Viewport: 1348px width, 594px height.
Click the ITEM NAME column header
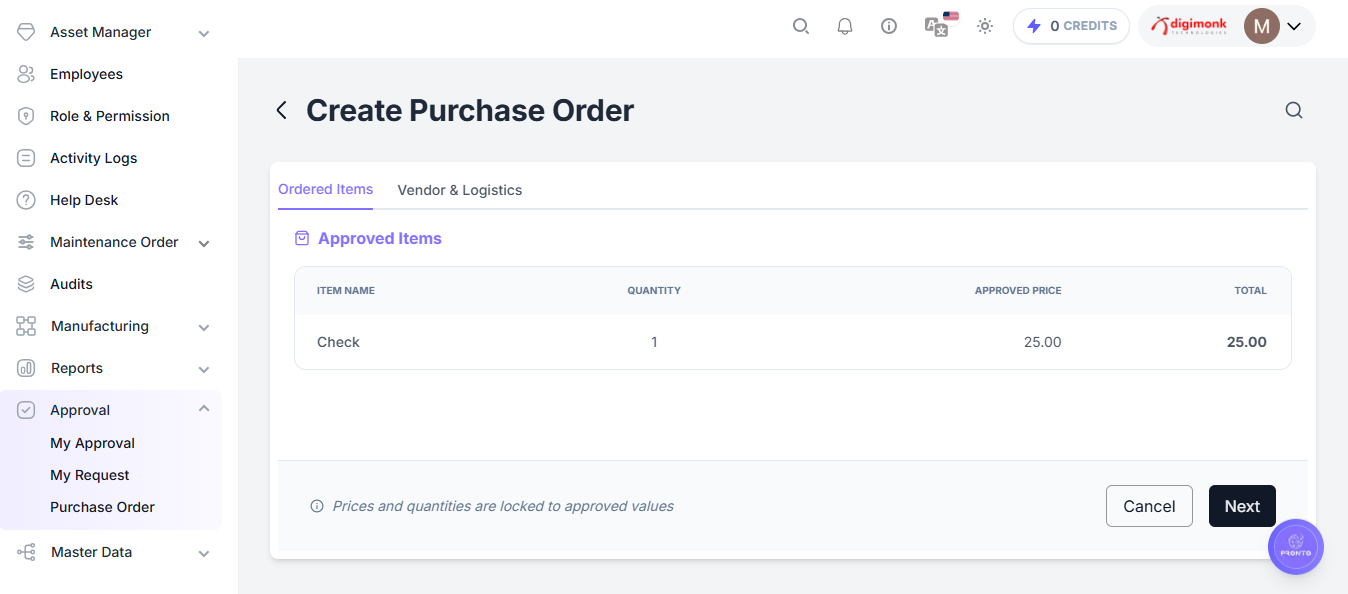coord(346,290)
